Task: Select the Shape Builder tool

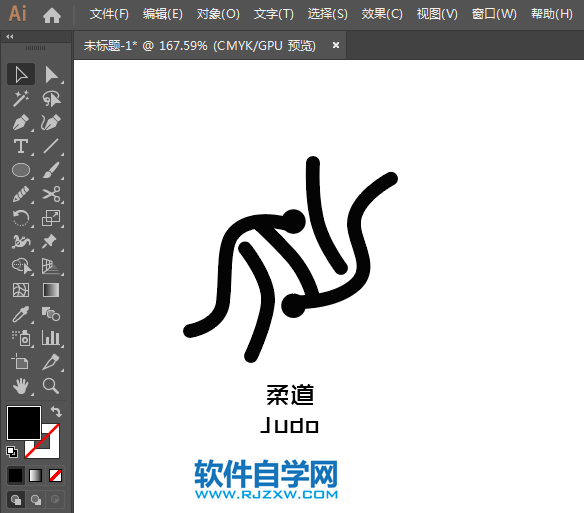Action: click(x=21, y=266)
